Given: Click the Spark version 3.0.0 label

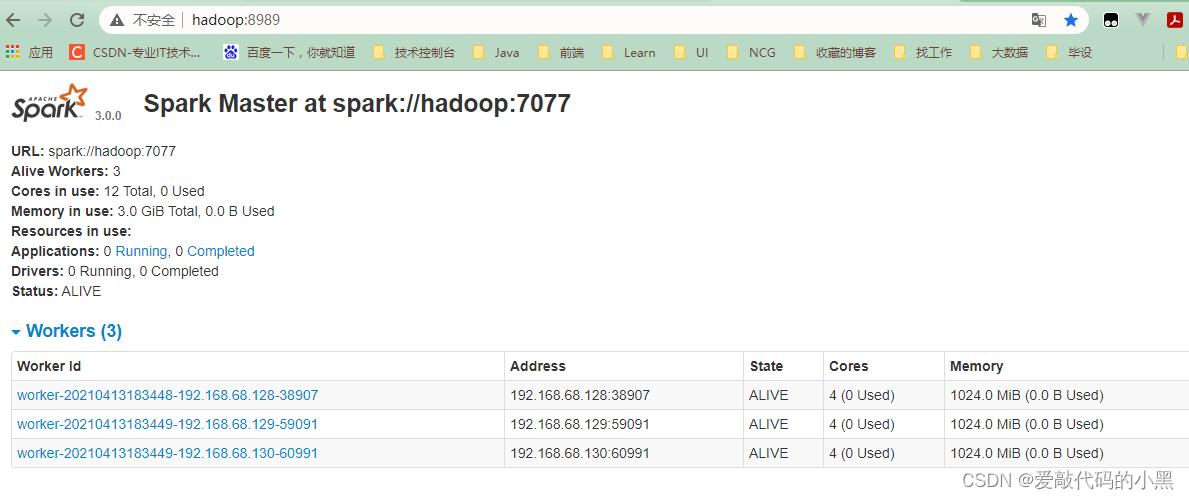Looking at the screenshot, I should 108,115.
